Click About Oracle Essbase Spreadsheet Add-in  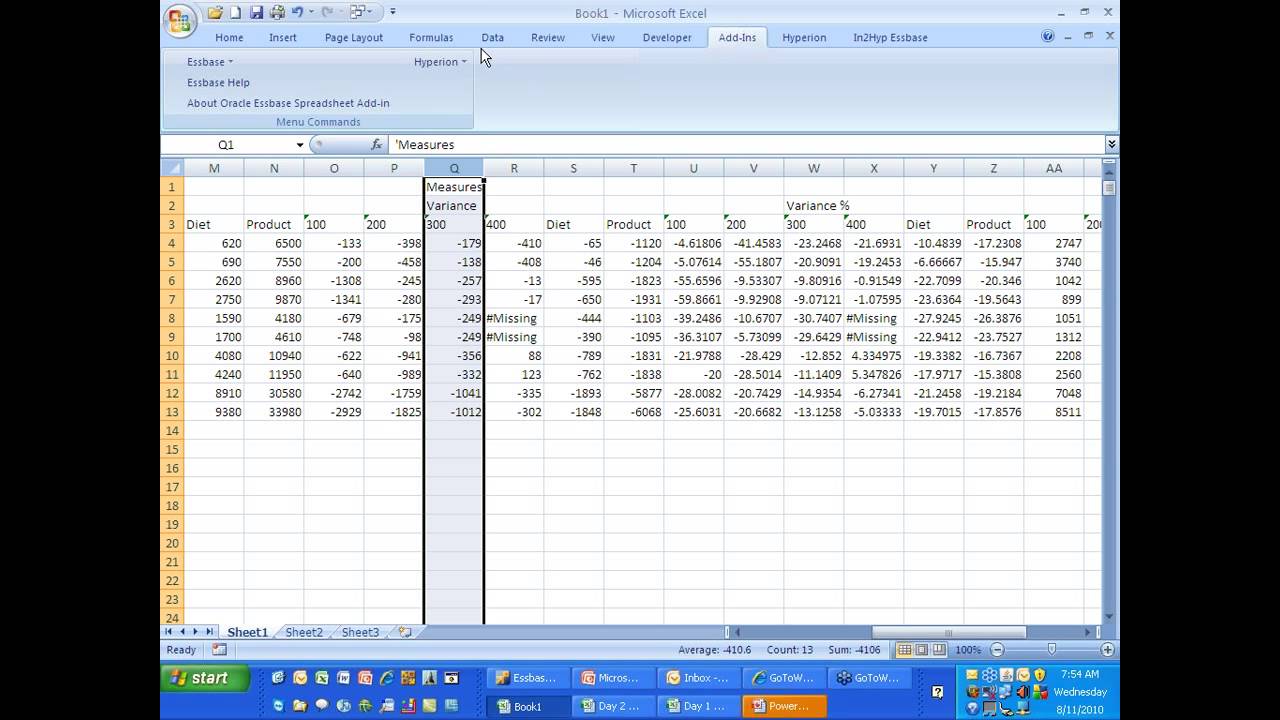(288, 103)
